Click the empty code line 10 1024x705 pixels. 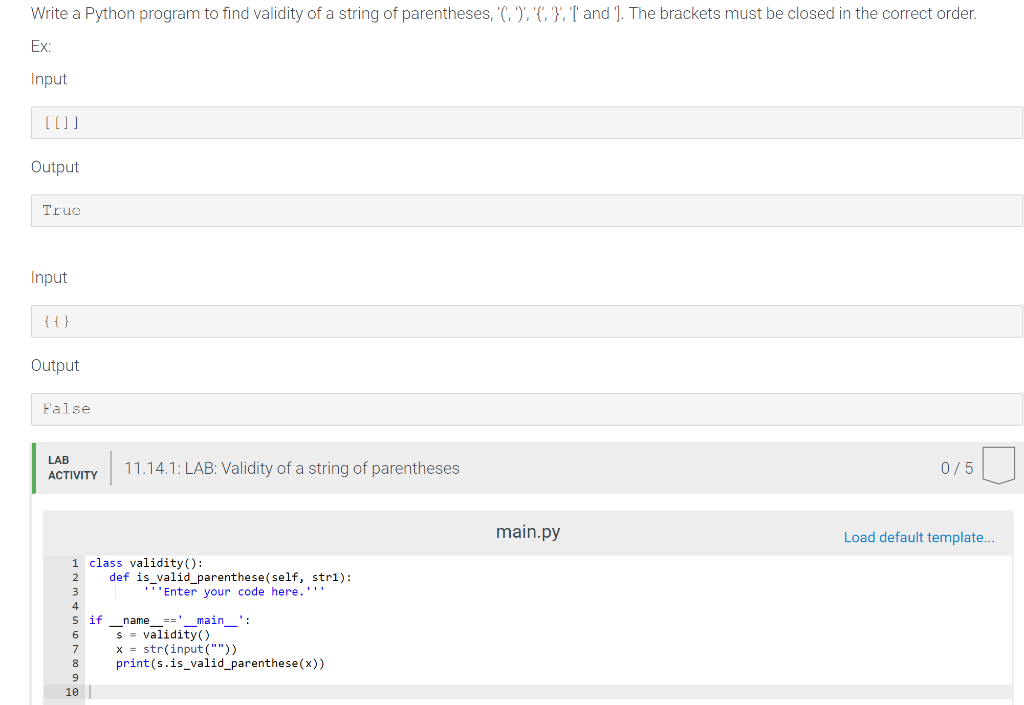pos(150,691)
